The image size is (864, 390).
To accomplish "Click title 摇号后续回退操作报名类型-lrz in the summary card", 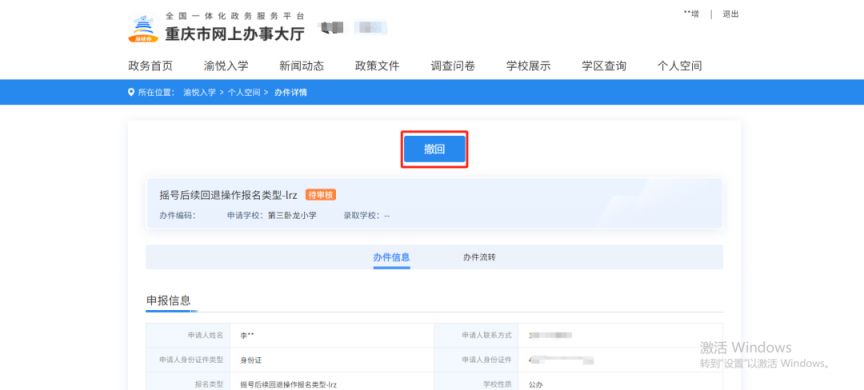I will 228,195.
